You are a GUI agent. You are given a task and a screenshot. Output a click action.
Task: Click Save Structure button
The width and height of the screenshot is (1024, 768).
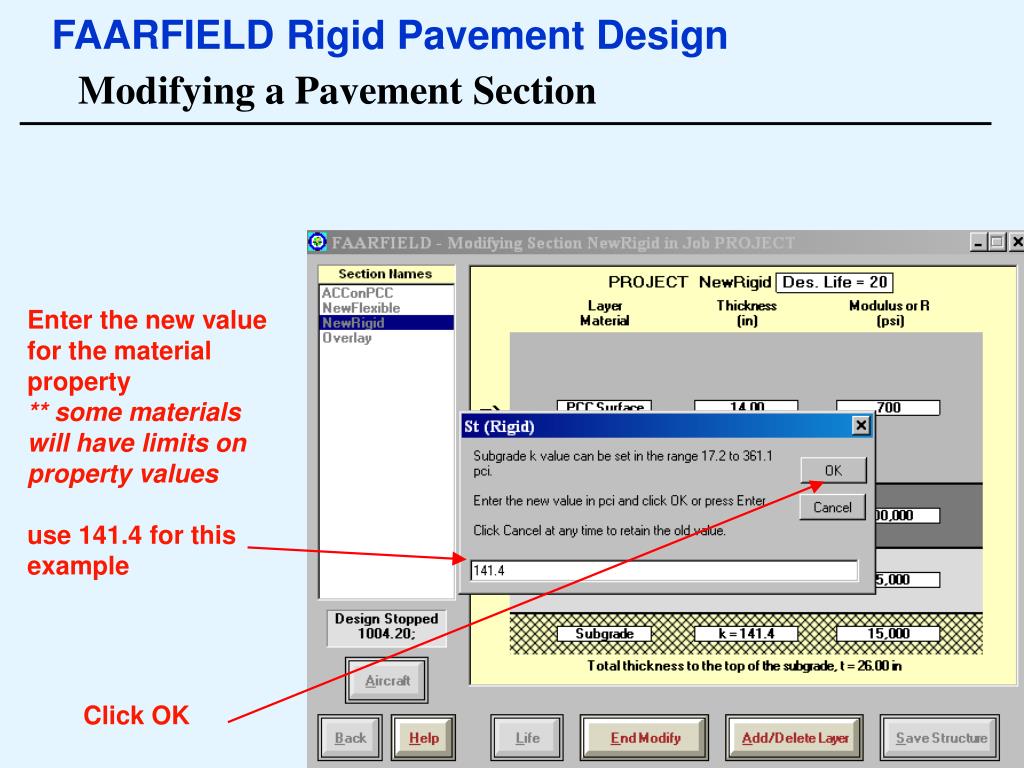940,738
